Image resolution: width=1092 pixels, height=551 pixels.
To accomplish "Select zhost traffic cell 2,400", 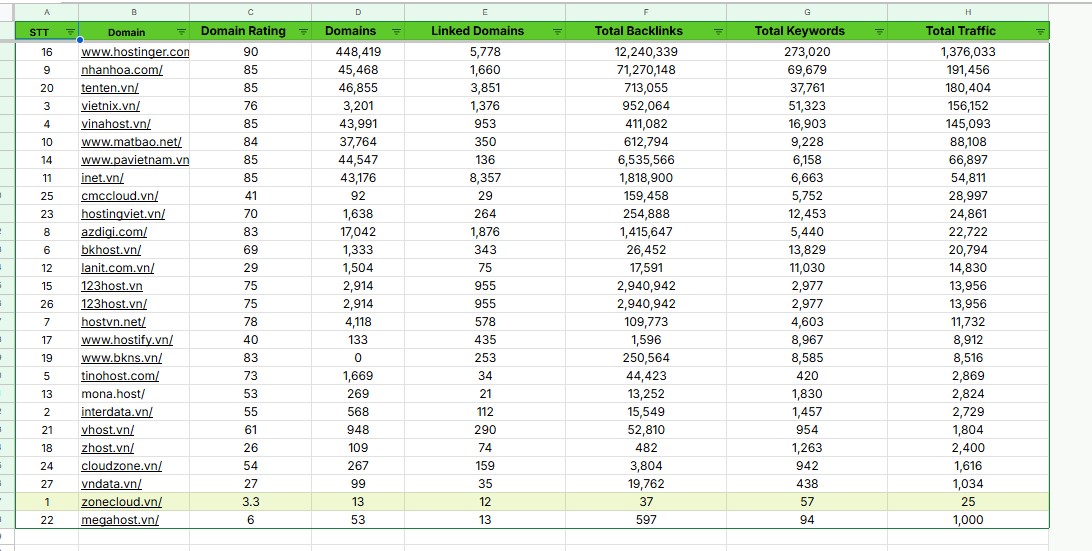I will [x=968, y=449].
